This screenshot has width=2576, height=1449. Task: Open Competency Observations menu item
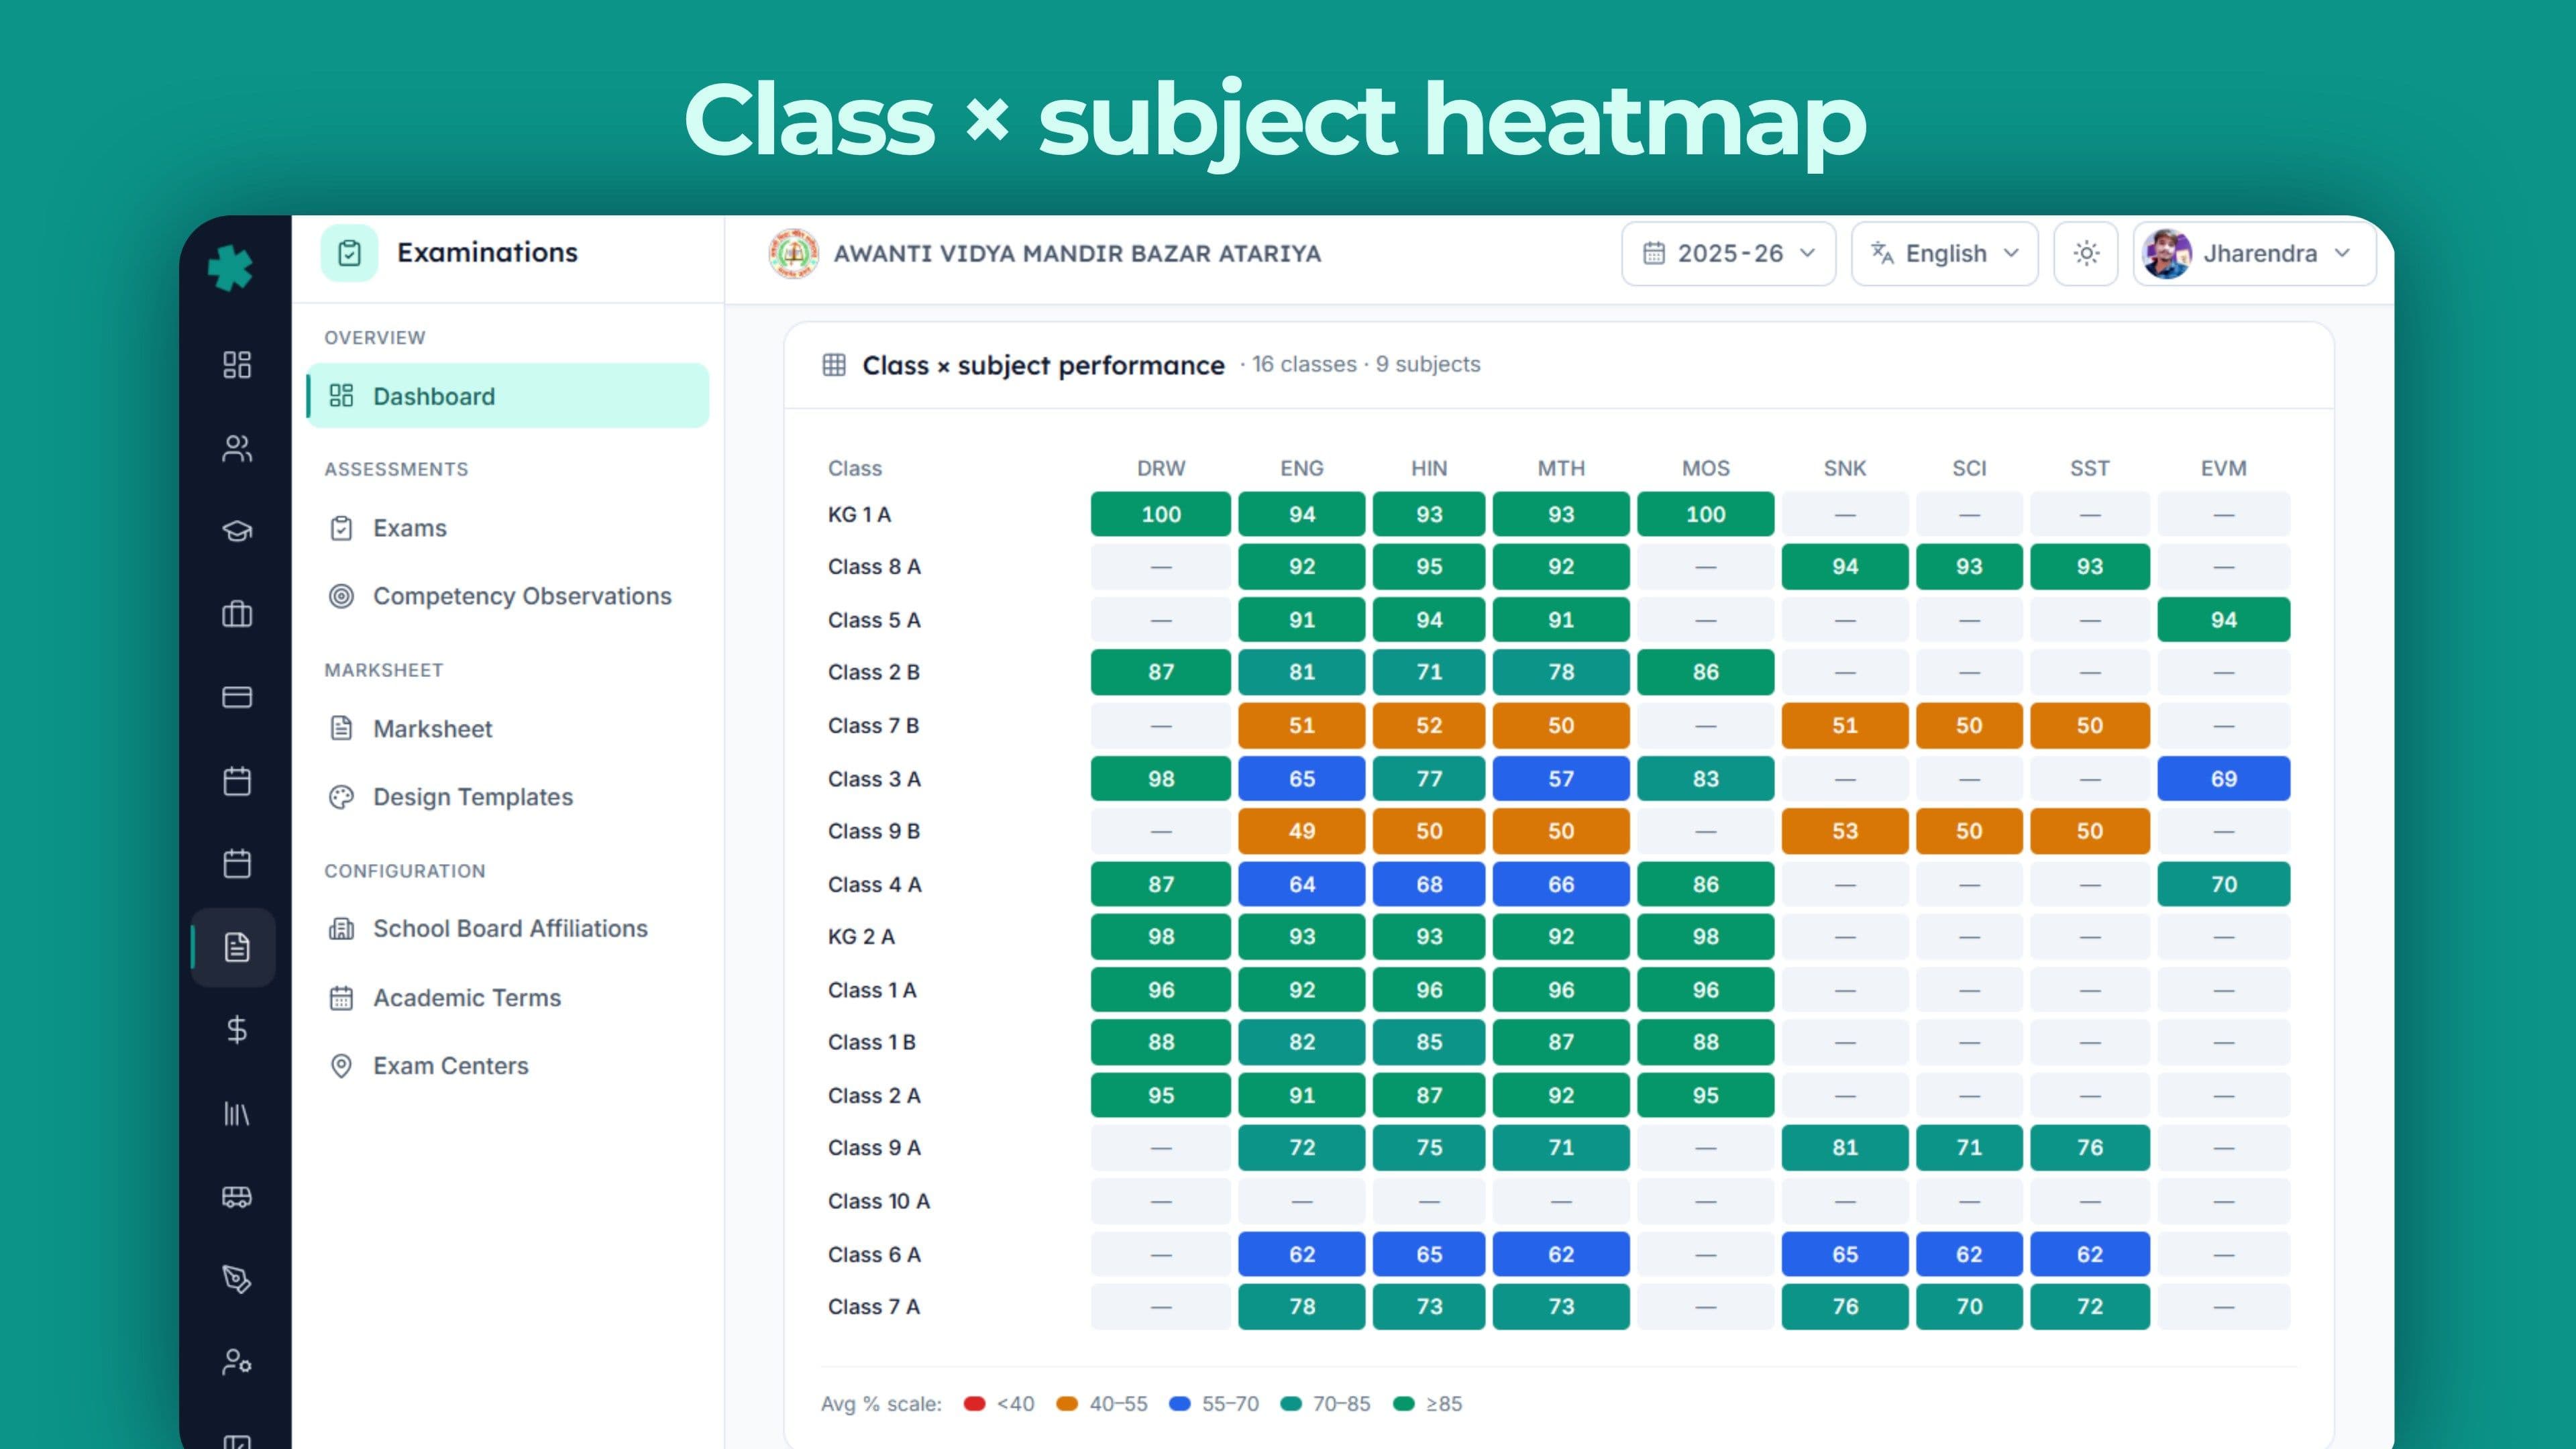tap(508, 596)
